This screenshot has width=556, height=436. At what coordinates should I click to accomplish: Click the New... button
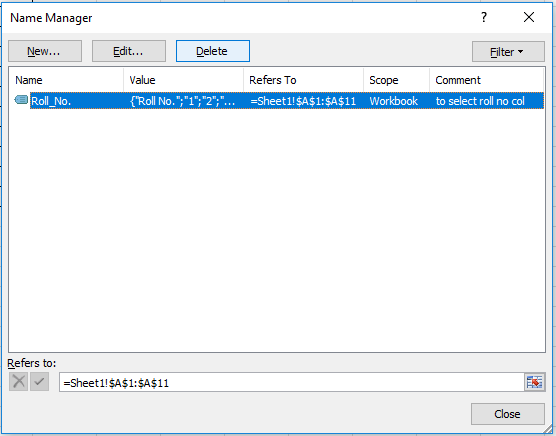[x=45, y=51]
